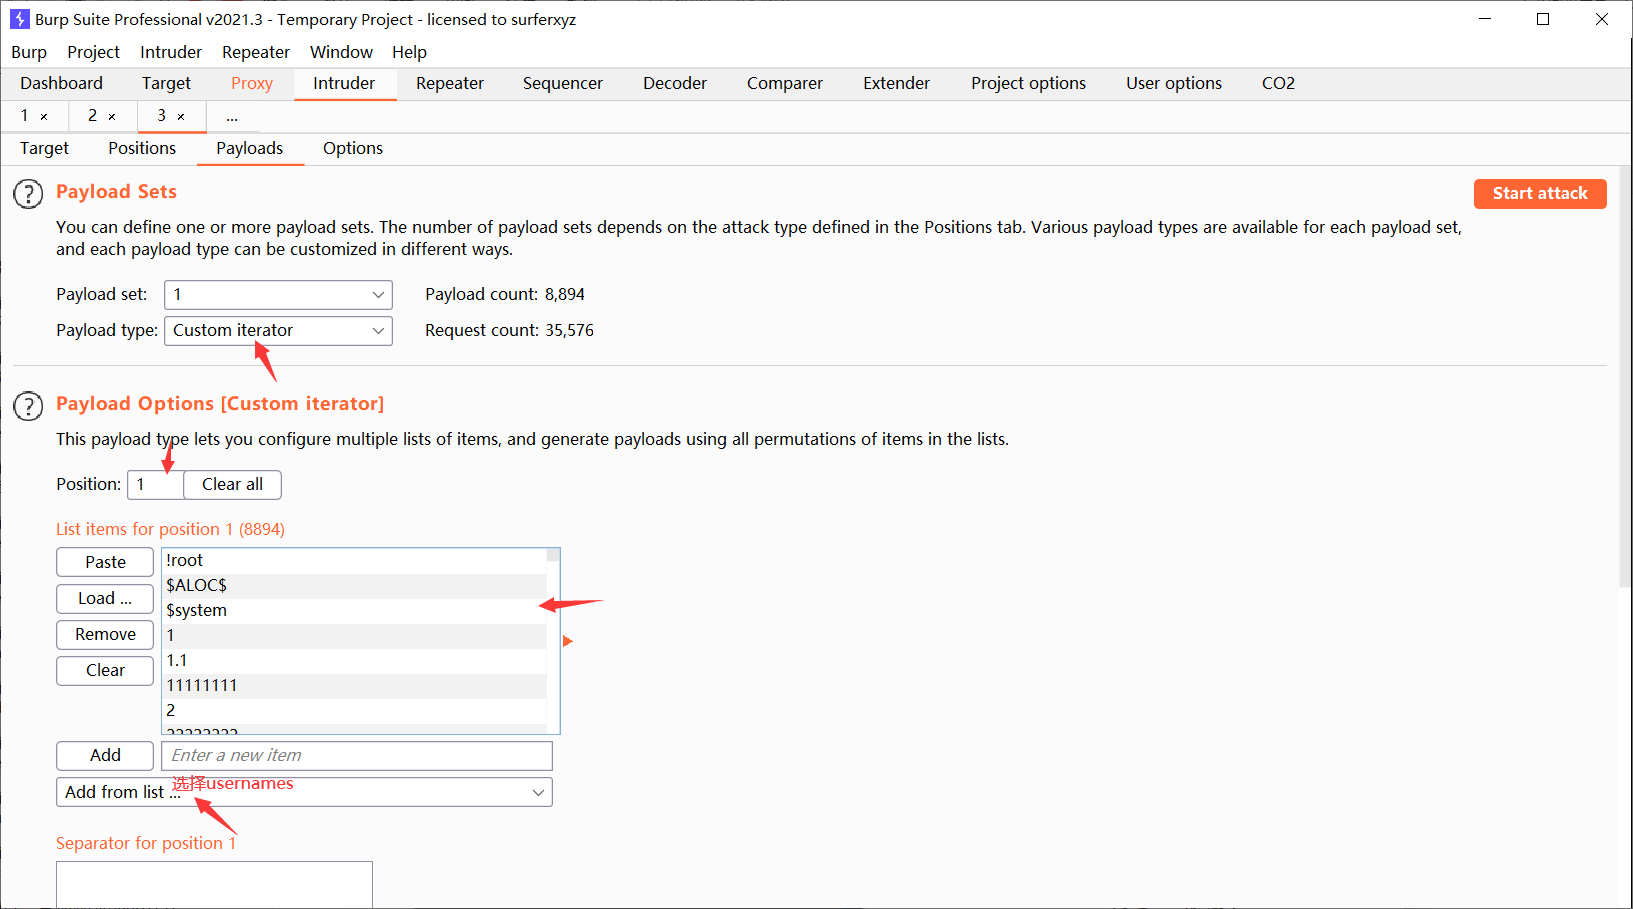1633x909 pixels.
Task: Open the Payload type dropdown
Action: [x=278, y=330]
